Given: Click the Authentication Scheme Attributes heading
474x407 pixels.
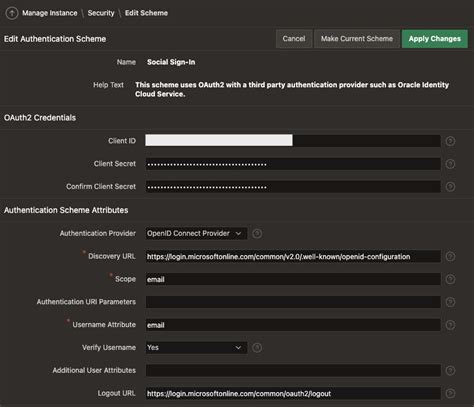Looking at the screenshot, I should tap(66, 210).
